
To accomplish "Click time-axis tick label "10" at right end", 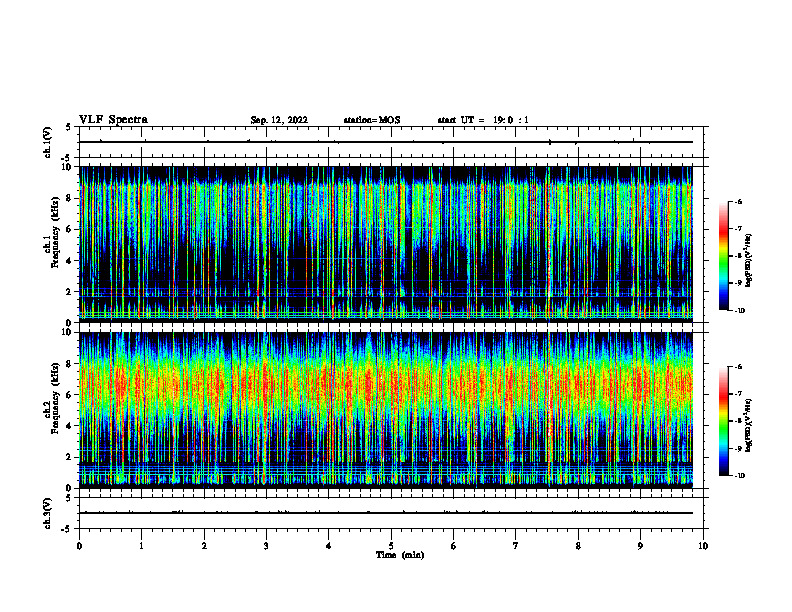I will coord(703,546).
